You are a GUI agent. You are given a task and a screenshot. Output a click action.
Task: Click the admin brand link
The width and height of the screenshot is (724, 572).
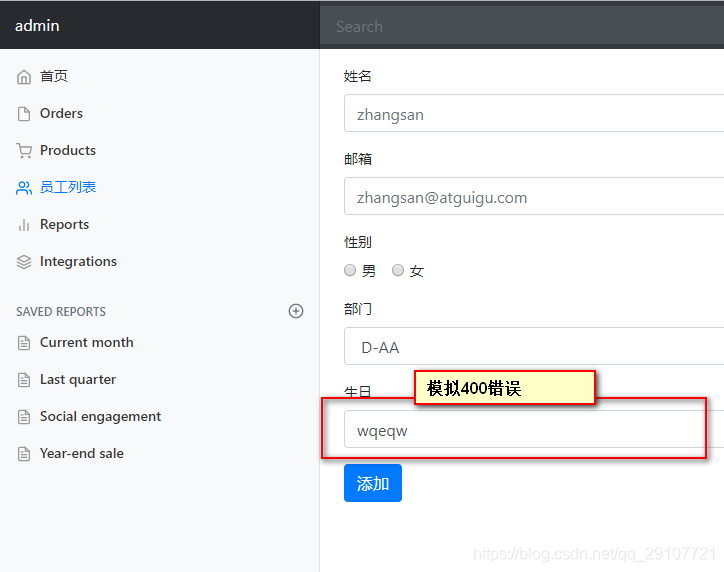tap(37, 25)
